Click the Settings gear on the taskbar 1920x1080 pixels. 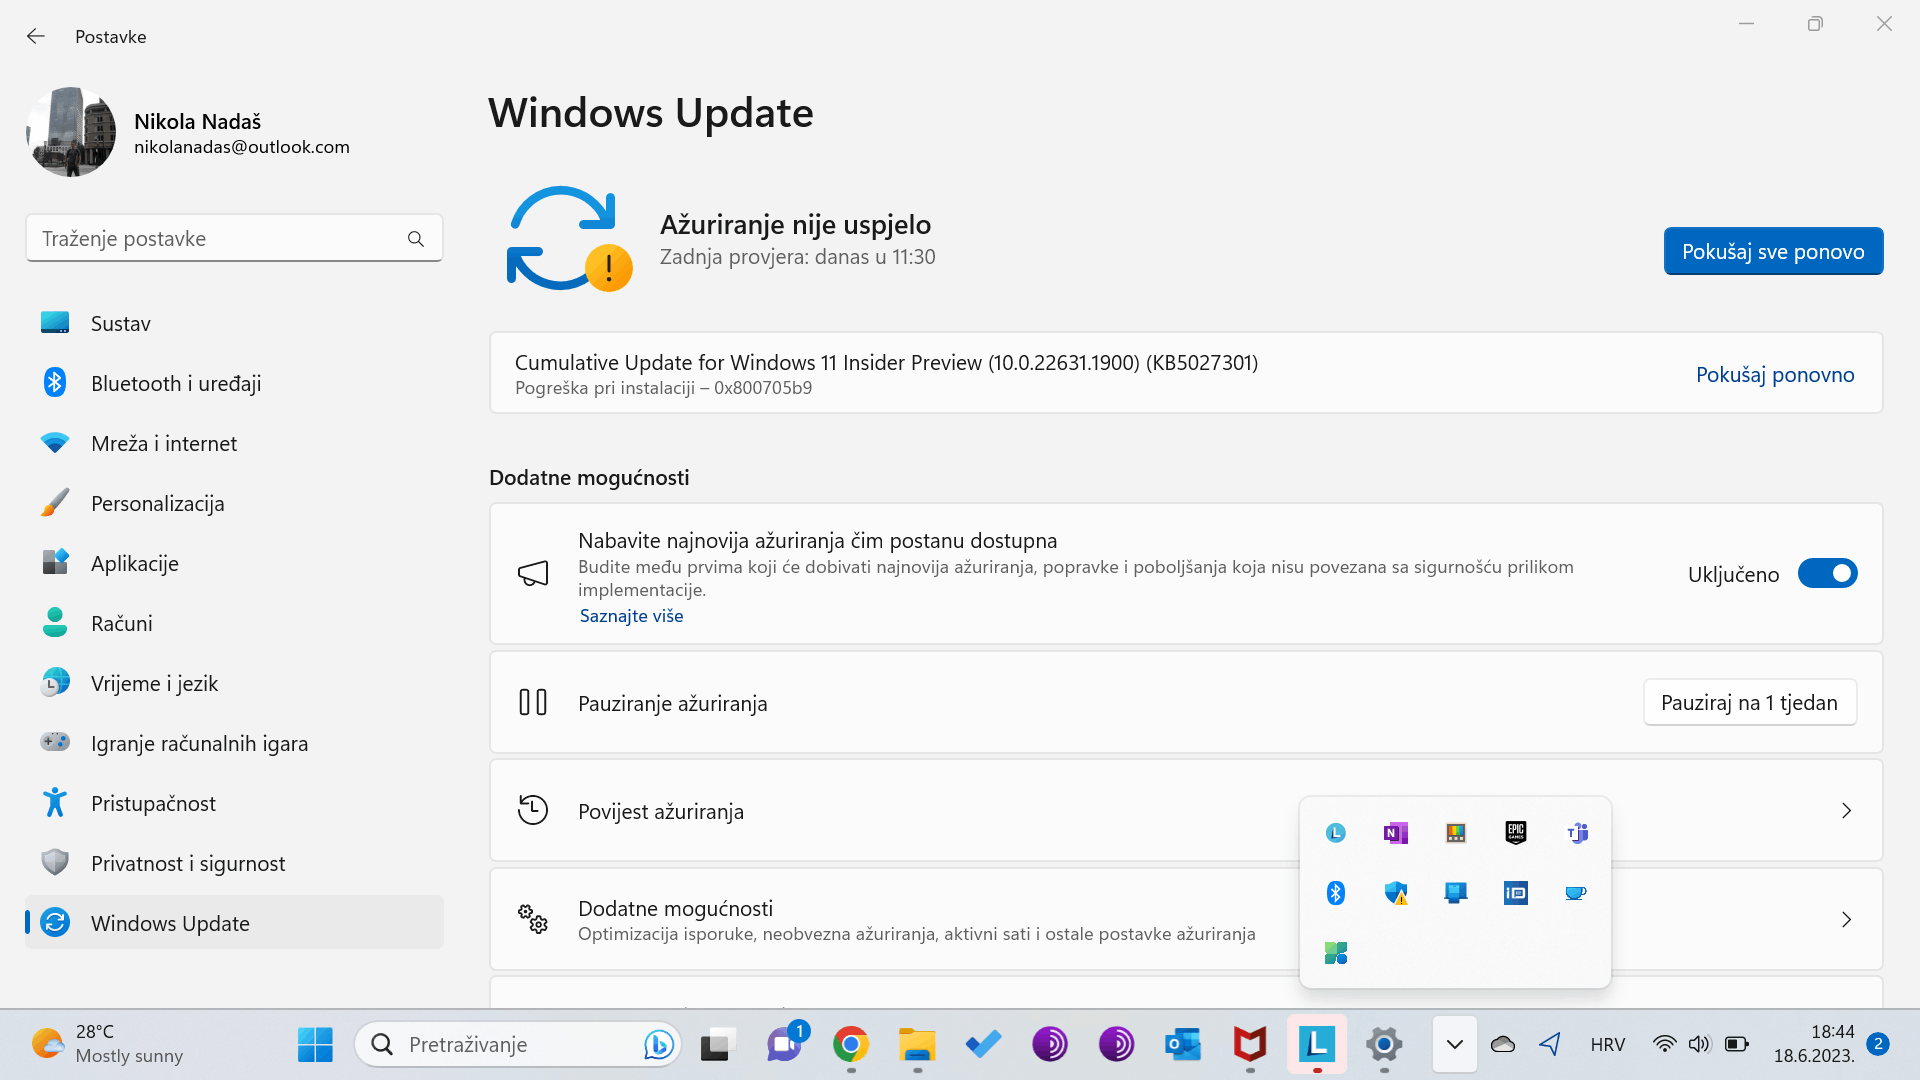[1384, 1045]
